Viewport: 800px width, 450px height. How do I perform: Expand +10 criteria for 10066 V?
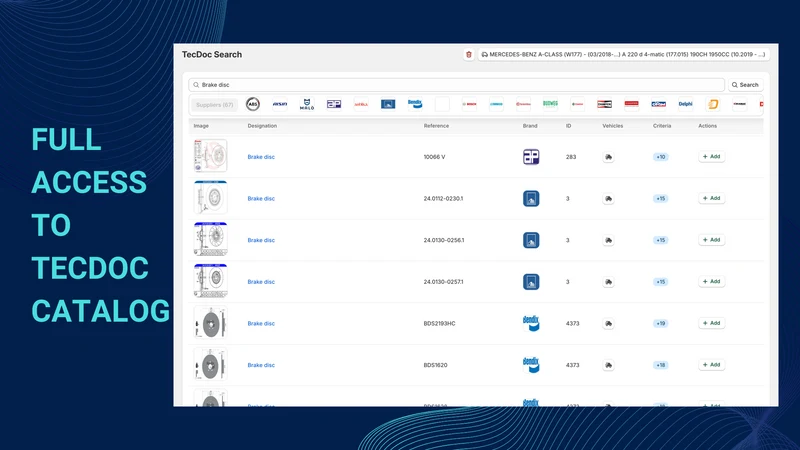click(x=661, y=157)
